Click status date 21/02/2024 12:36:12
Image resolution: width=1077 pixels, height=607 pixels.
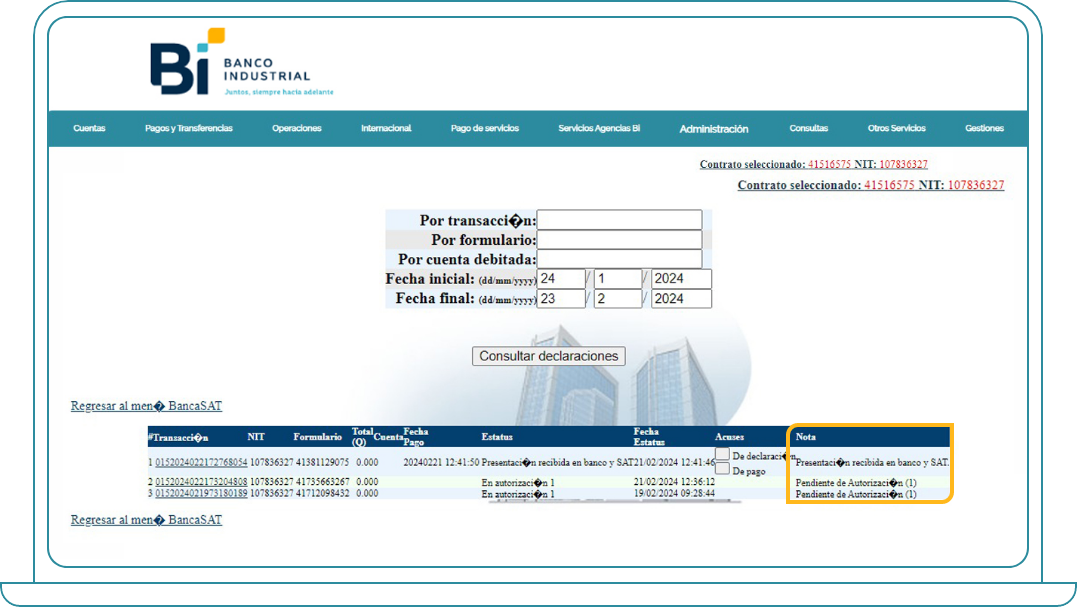tap(674, 482)
